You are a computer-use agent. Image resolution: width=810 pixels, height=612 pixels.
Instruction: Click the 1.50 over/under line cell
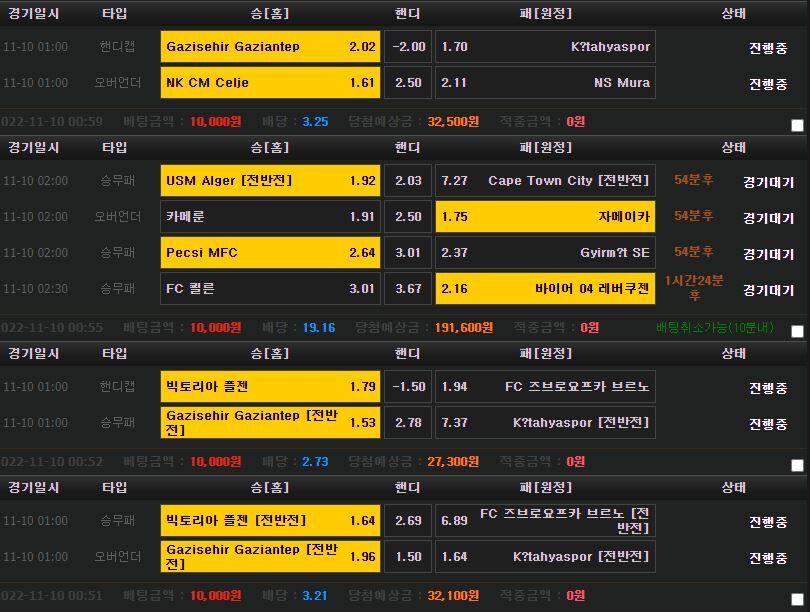tap(408, 557)
